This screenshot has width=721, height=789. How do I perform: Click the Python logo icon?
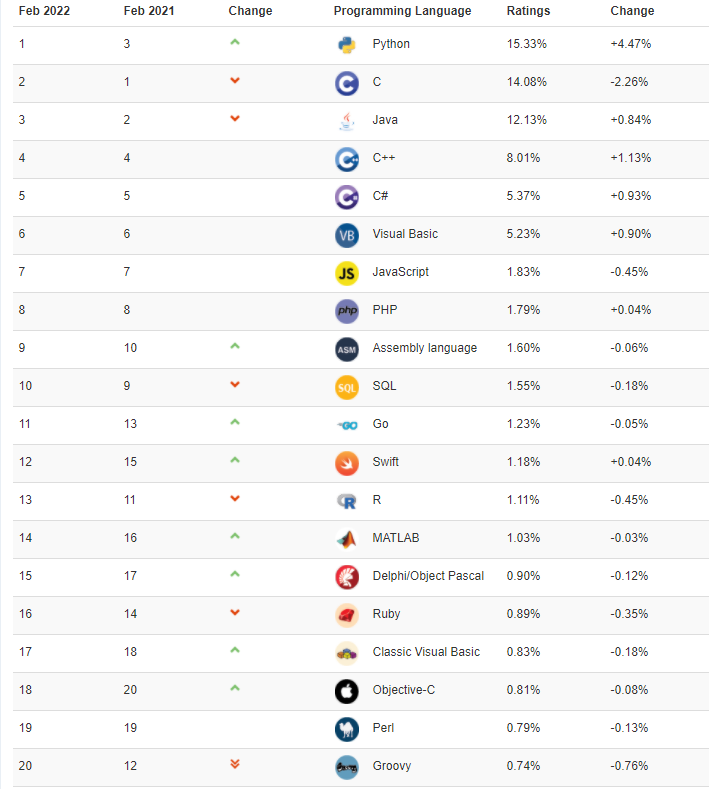[x=347, y=45]
